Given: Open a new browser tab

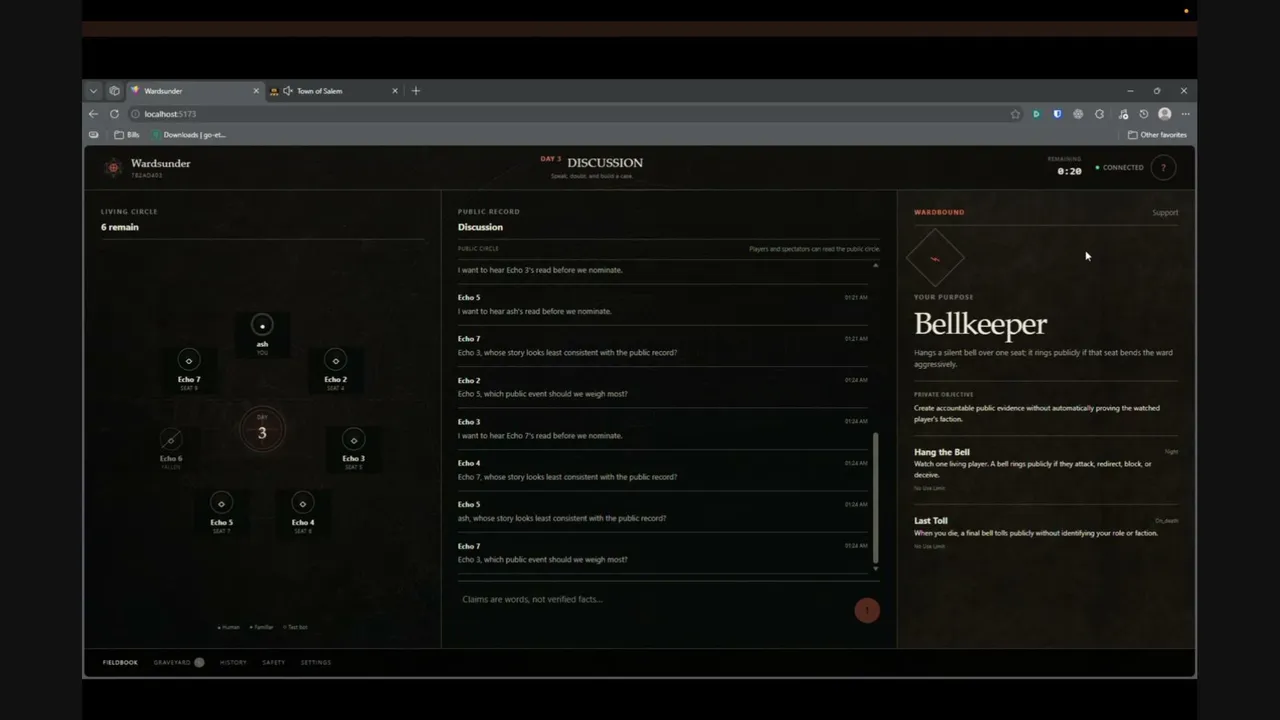Looking at the screenshot, I should click(x=416, y=91).
